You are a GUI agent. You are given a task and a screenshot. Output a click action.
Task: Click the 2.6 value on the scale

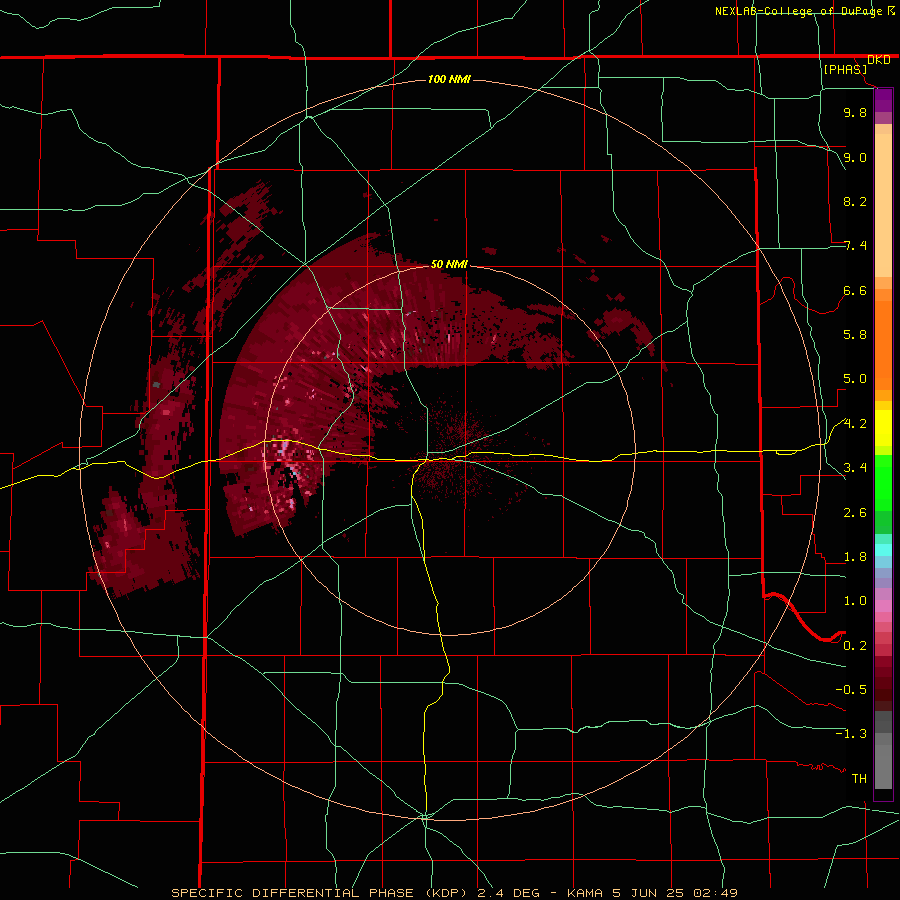point(855,513)
